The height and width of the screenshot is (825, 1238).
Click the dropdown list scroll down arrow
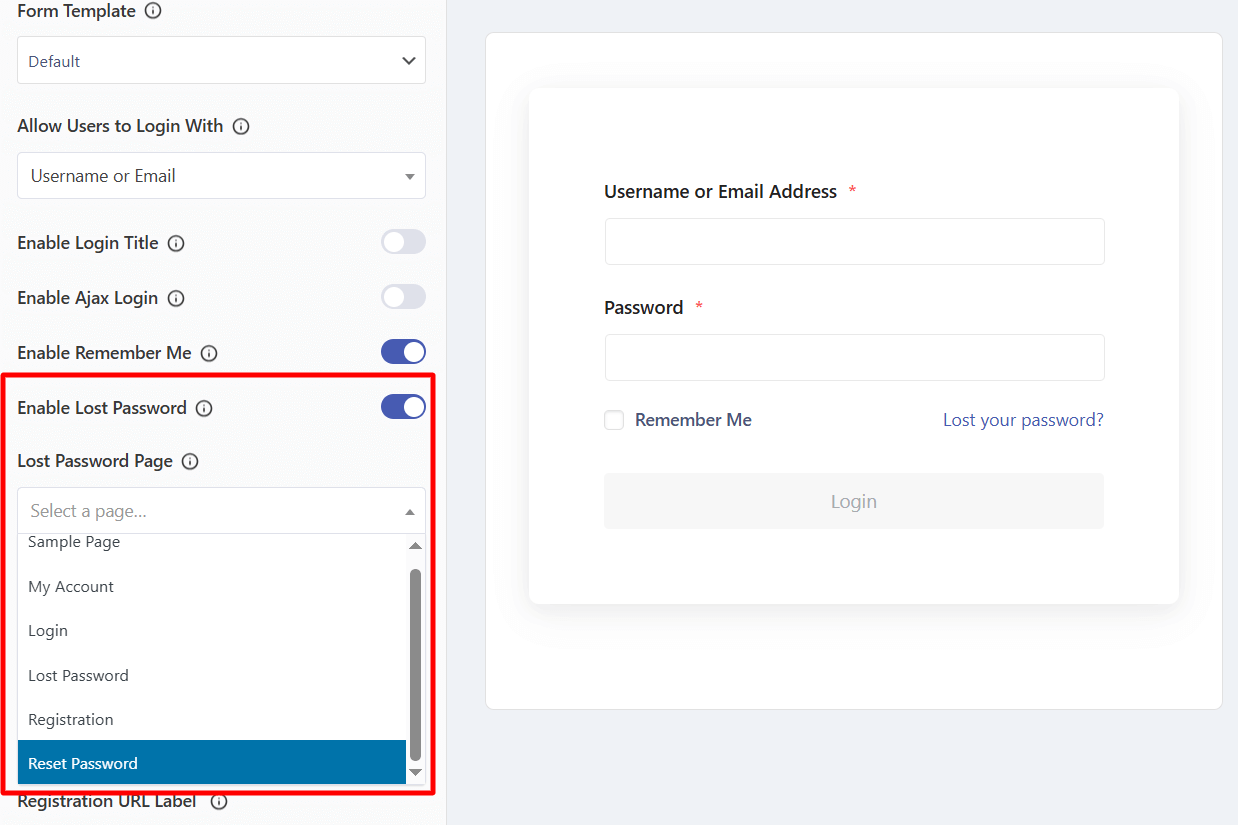point(416,772)
